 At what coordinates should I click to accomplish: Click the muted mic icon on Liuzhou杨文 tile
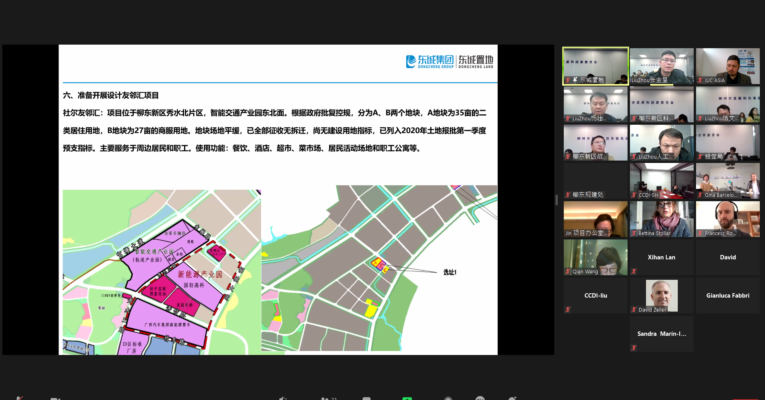pos(700,119)
